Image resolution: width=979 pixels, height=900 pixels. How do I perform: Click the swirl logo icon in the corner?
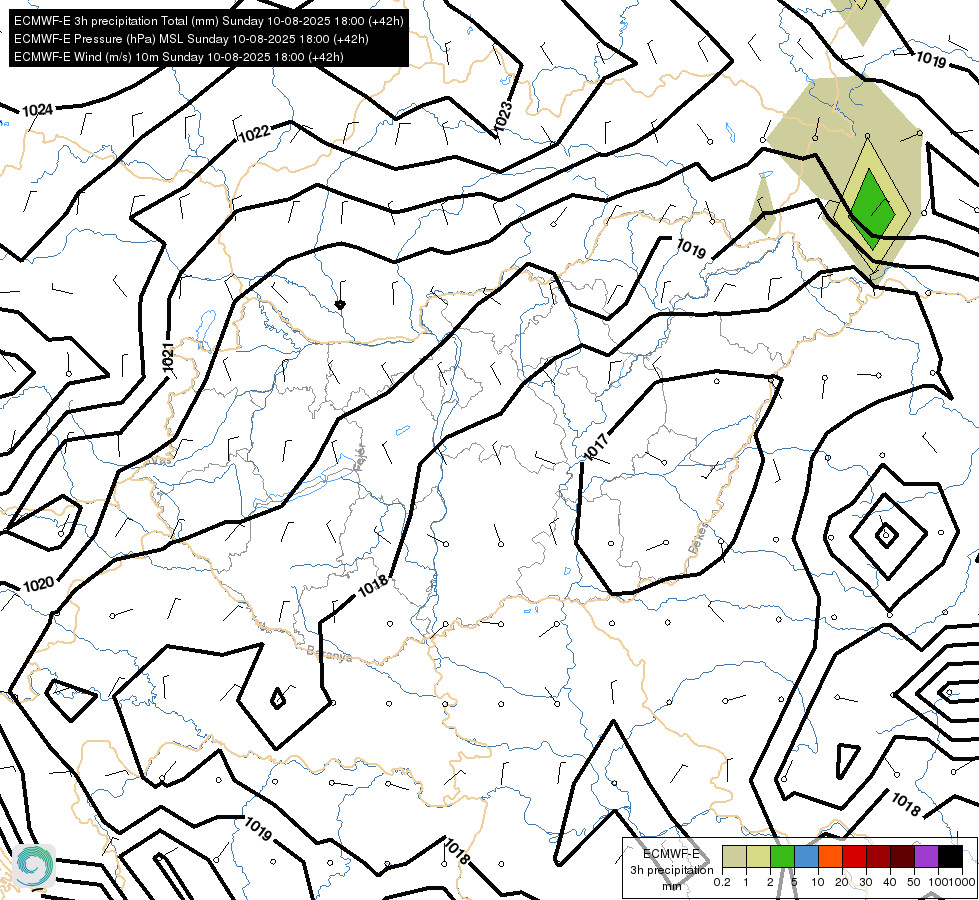[33, 866]
